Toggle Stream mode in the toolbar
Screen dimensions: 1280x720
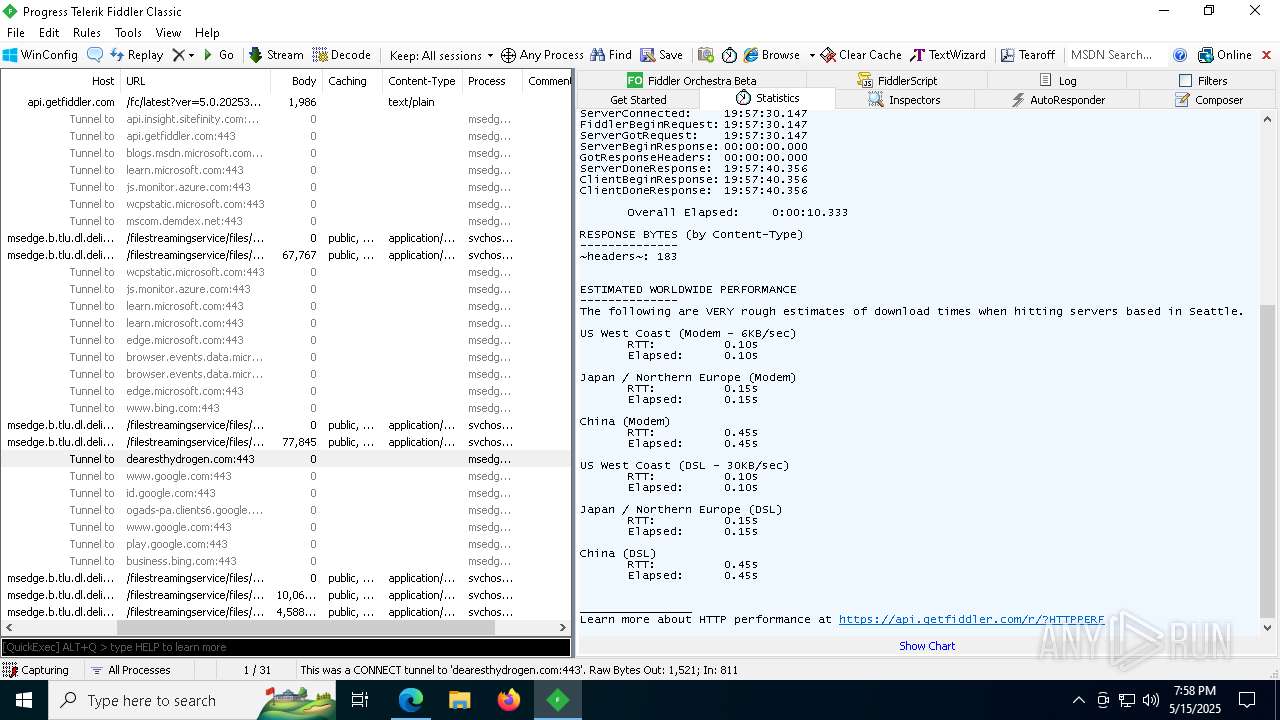tap(276, 55)
